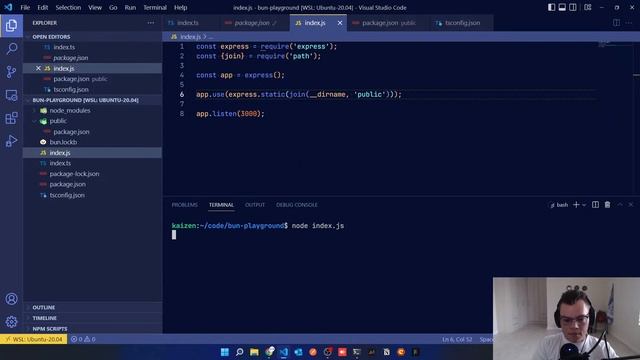Toggle primary side bar layout icon

coord(551,7)
